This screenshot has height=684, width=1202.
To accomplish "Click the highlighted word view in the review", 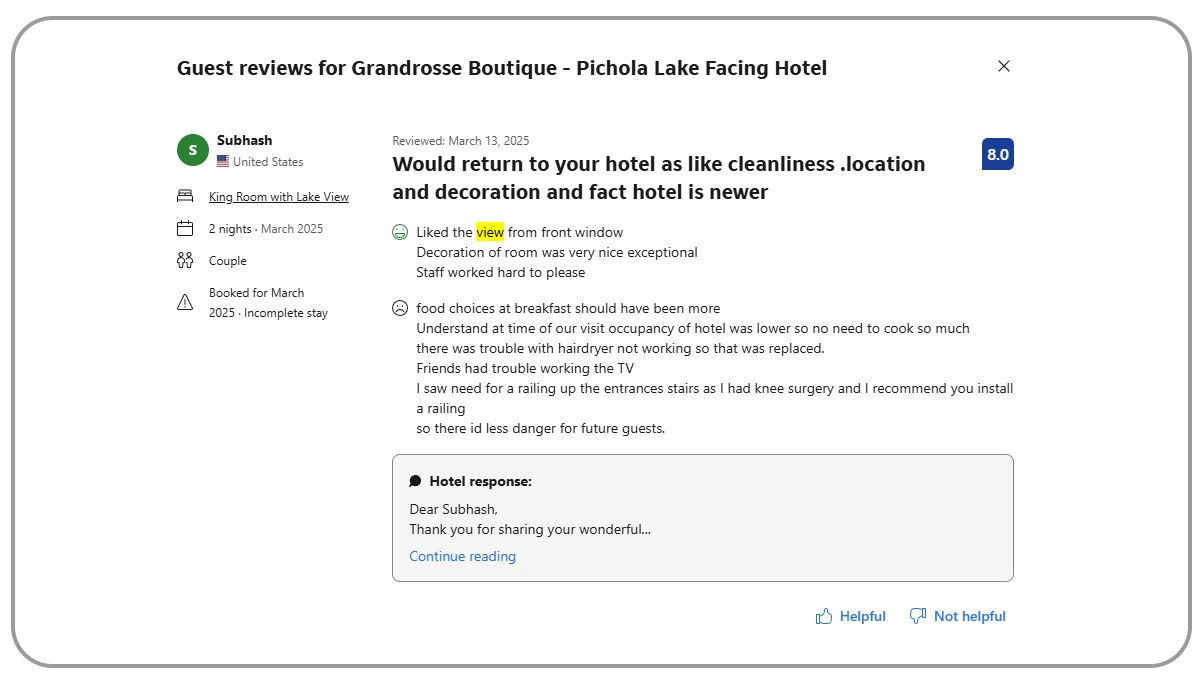I will coord(490,231).
